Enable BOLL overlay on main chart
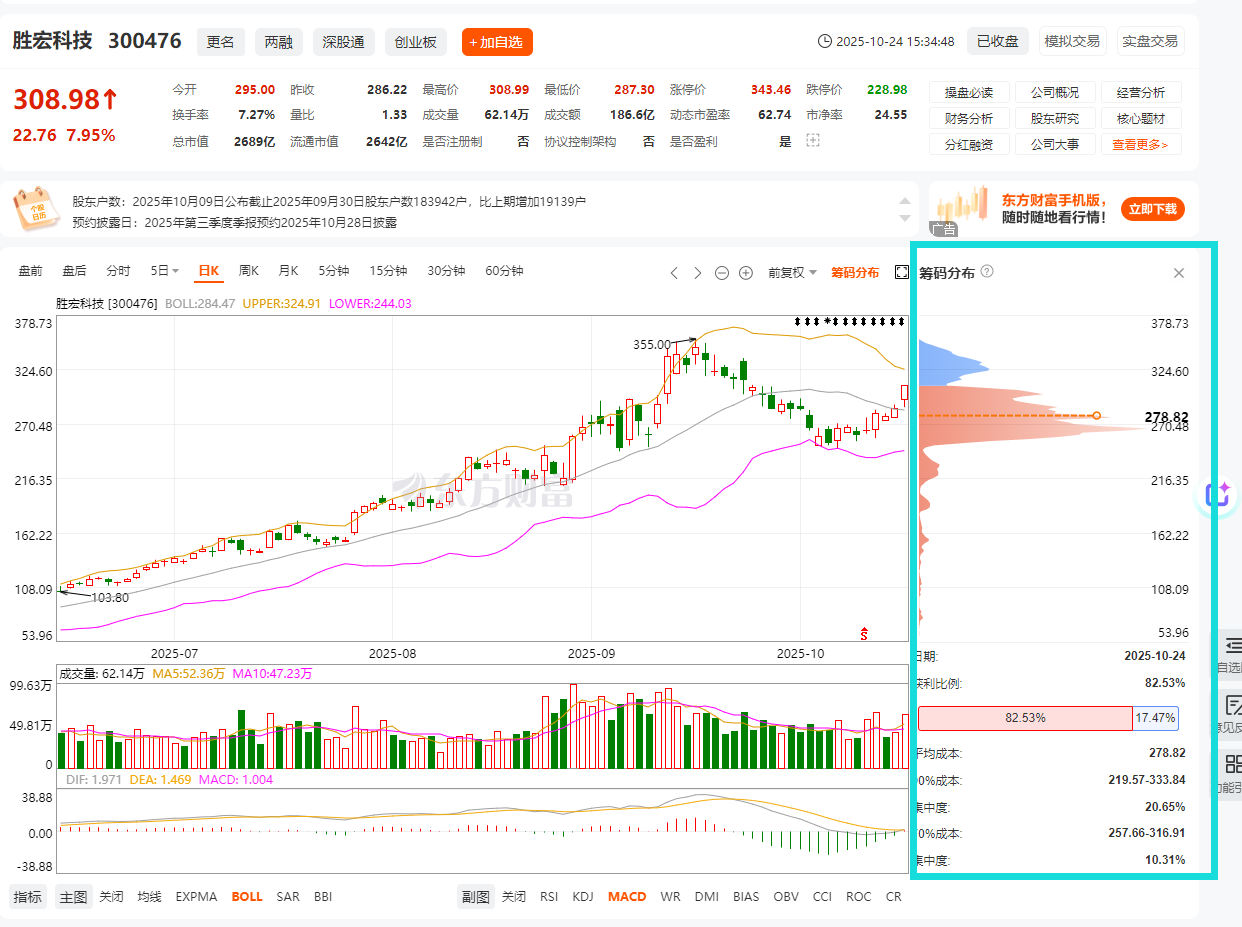Viewport: 1242px width, 927px height. (x=247, y=897)
